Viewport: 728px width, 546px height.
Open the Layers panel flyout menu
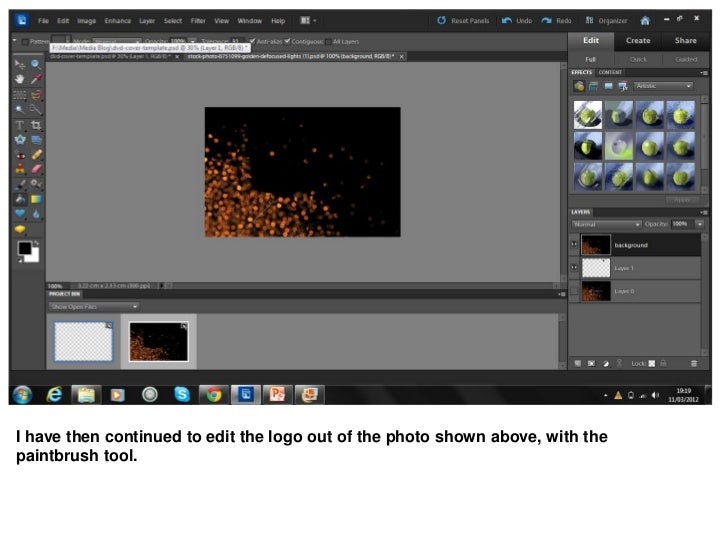click(704, 212)
